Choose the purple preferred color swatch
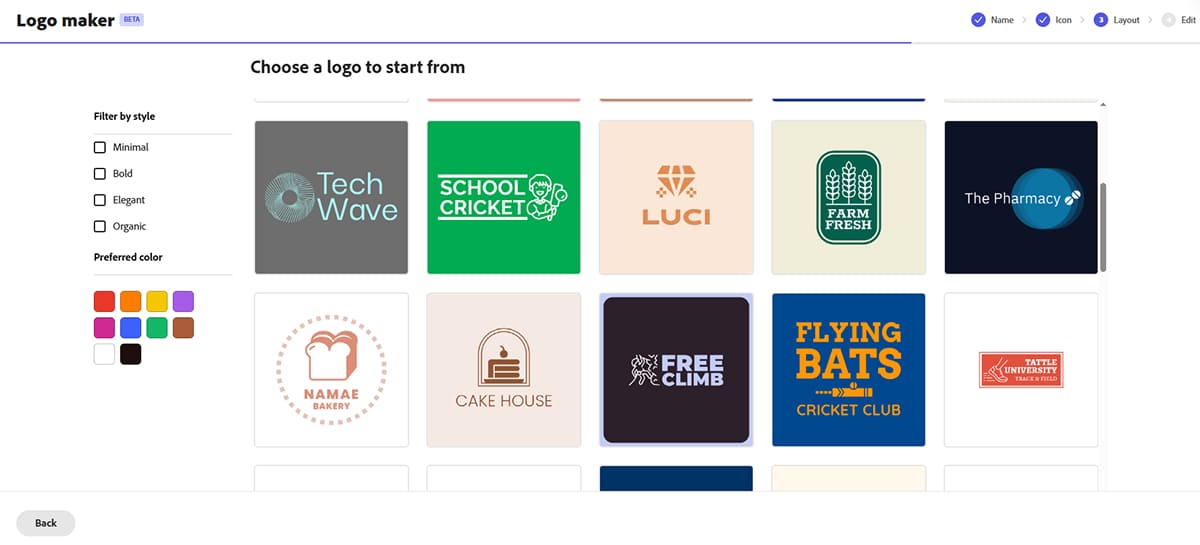 [183, 301]
